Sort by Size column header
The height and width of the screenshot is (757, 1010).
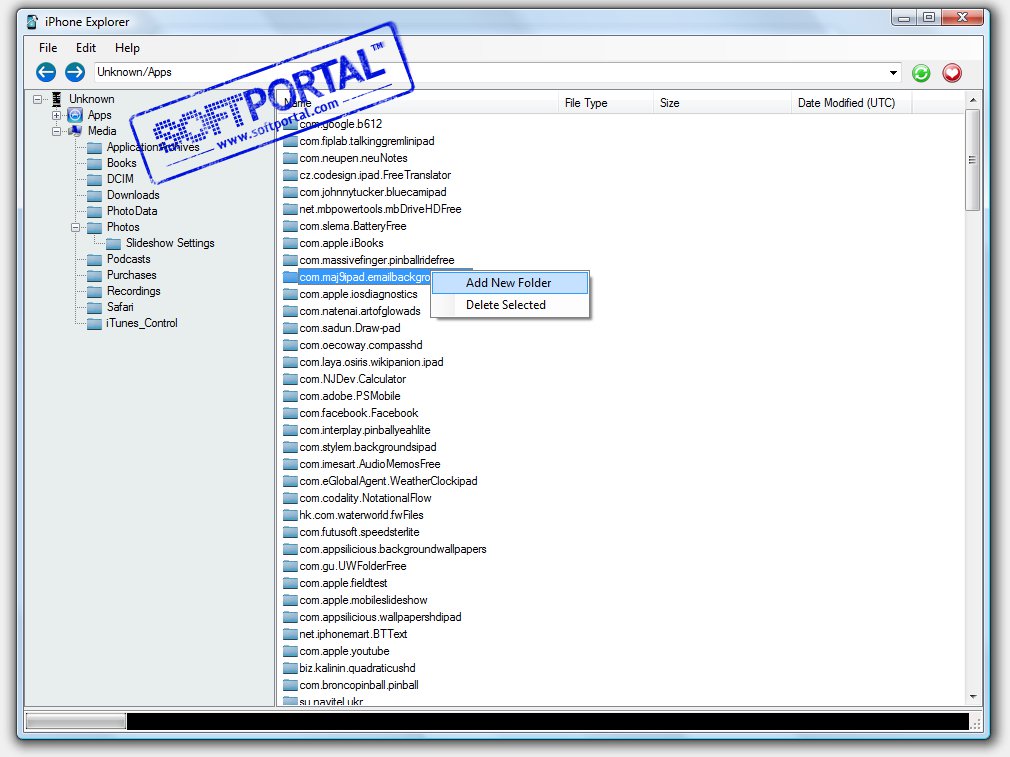(x=670, y=103)
